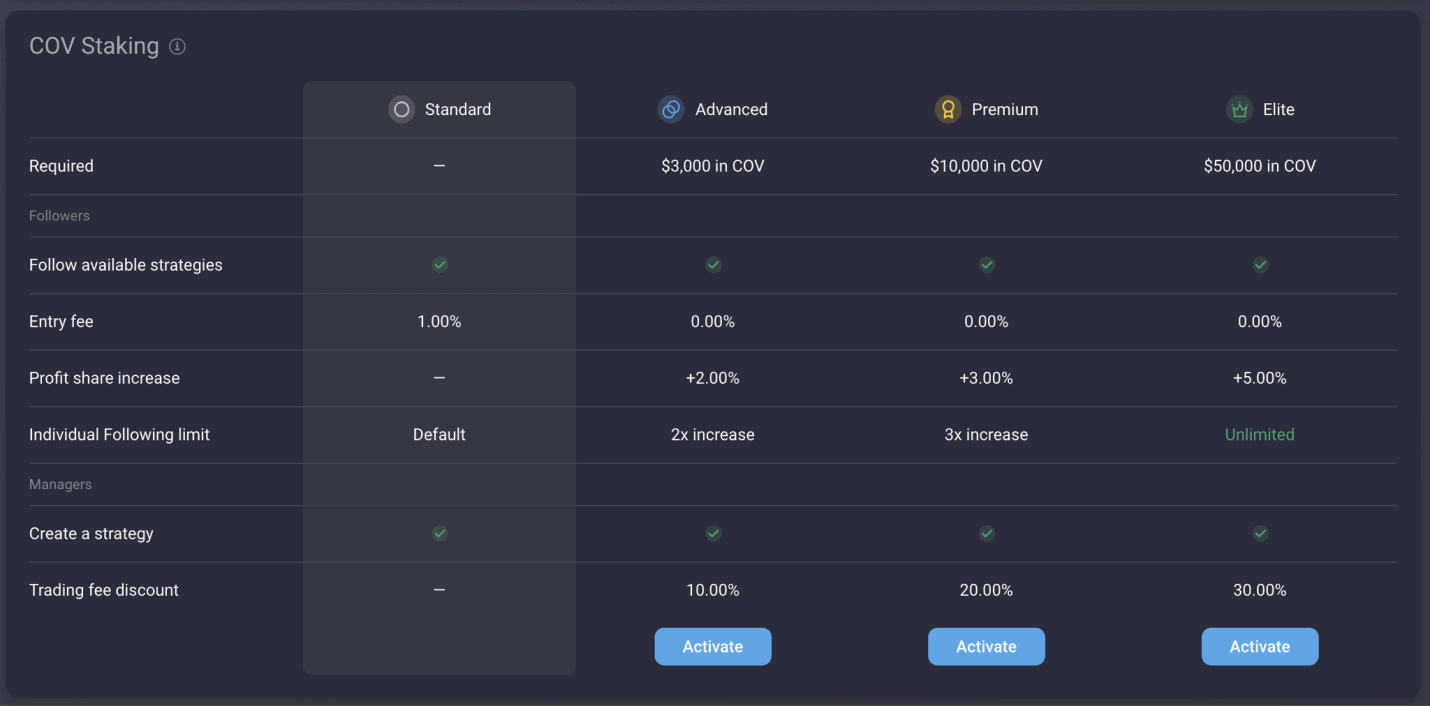Click the Advanced tier link icon

coord(671,110)
